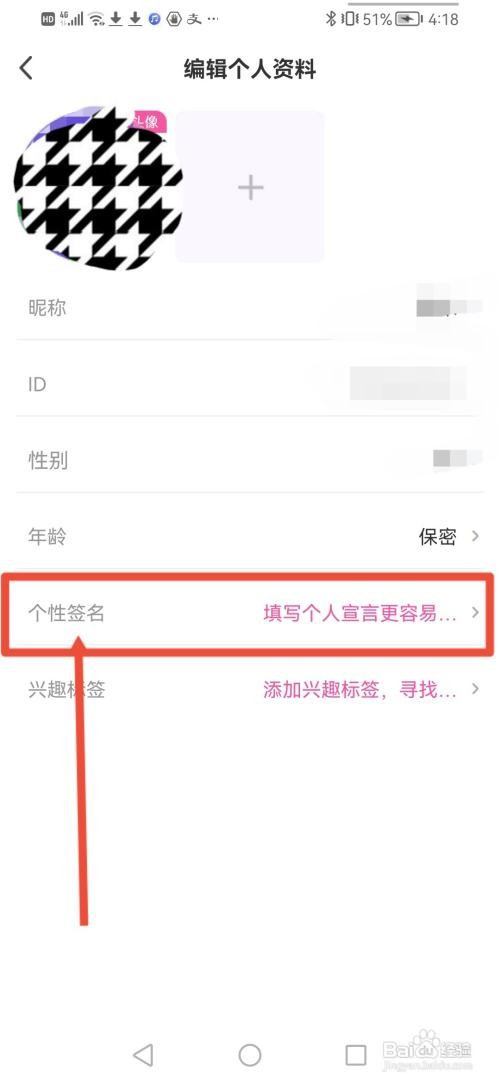Tap the battery indicator in status bar
This screenshot has height=1083, width=500.
point(409,19)
